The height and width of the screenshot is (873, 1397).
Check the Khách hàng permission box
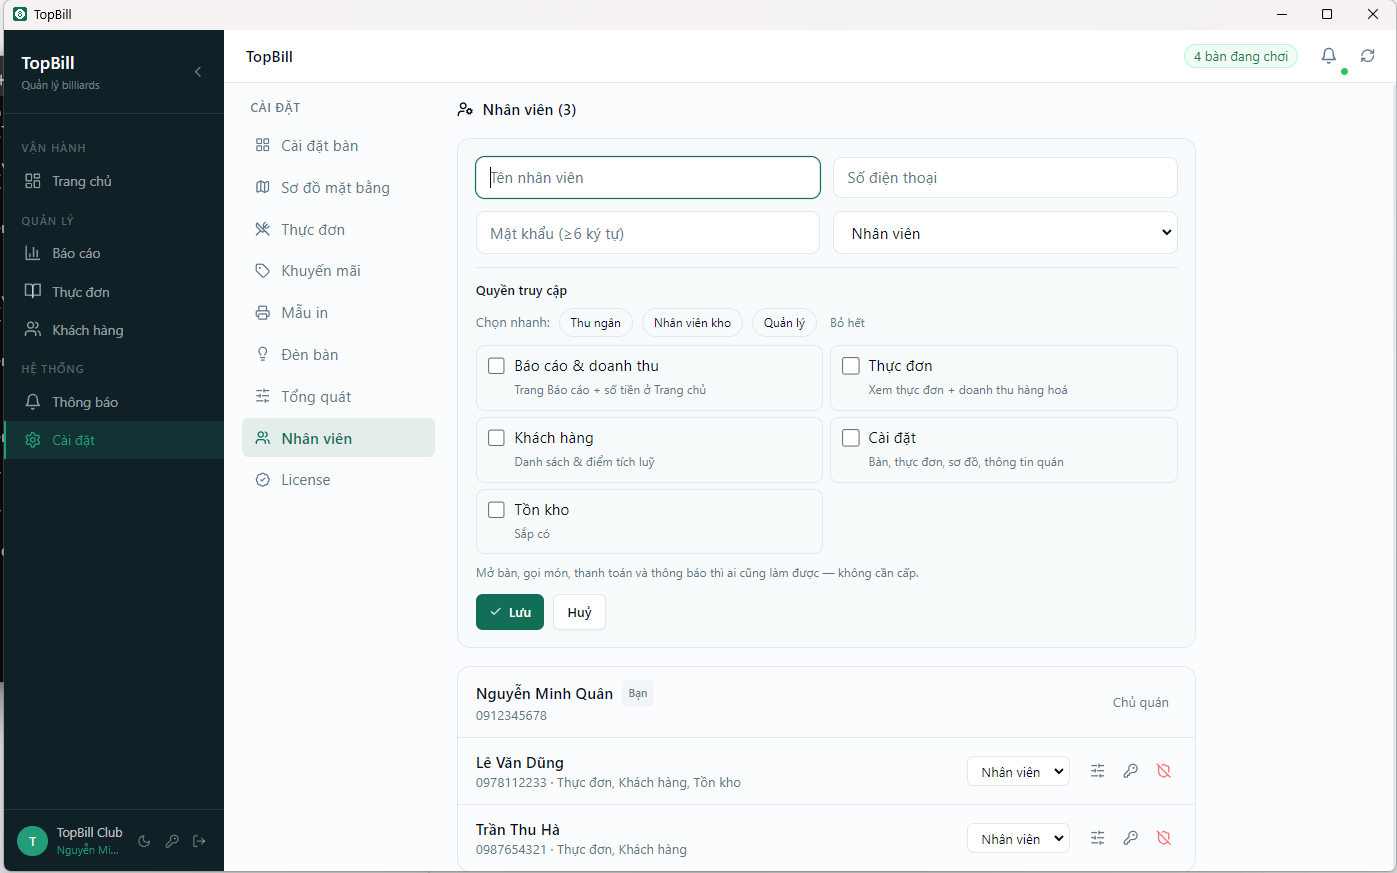coord(496,438)
